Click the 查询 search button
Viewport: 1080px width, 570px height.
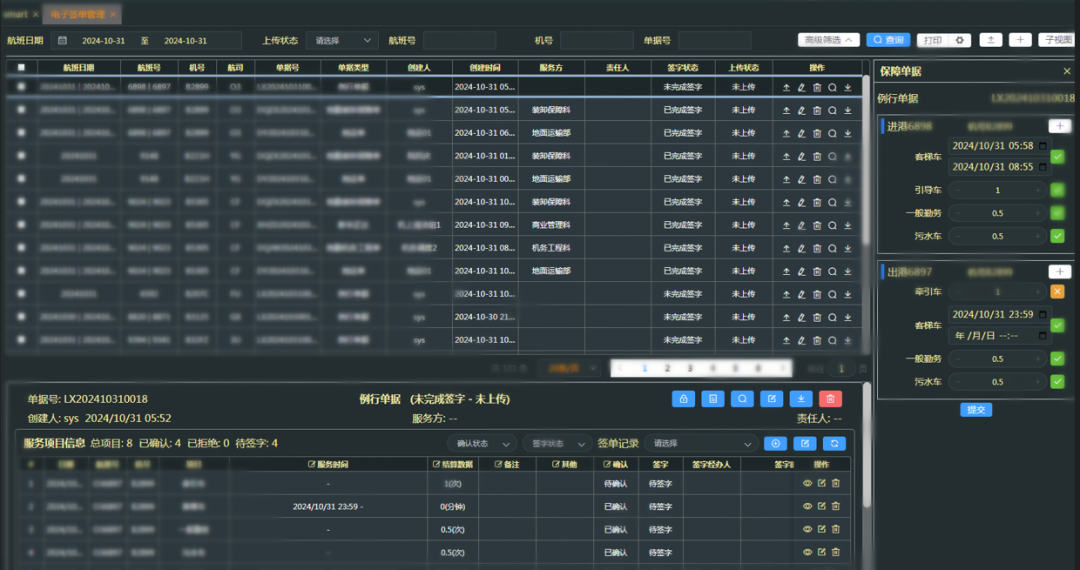(888, 40)
